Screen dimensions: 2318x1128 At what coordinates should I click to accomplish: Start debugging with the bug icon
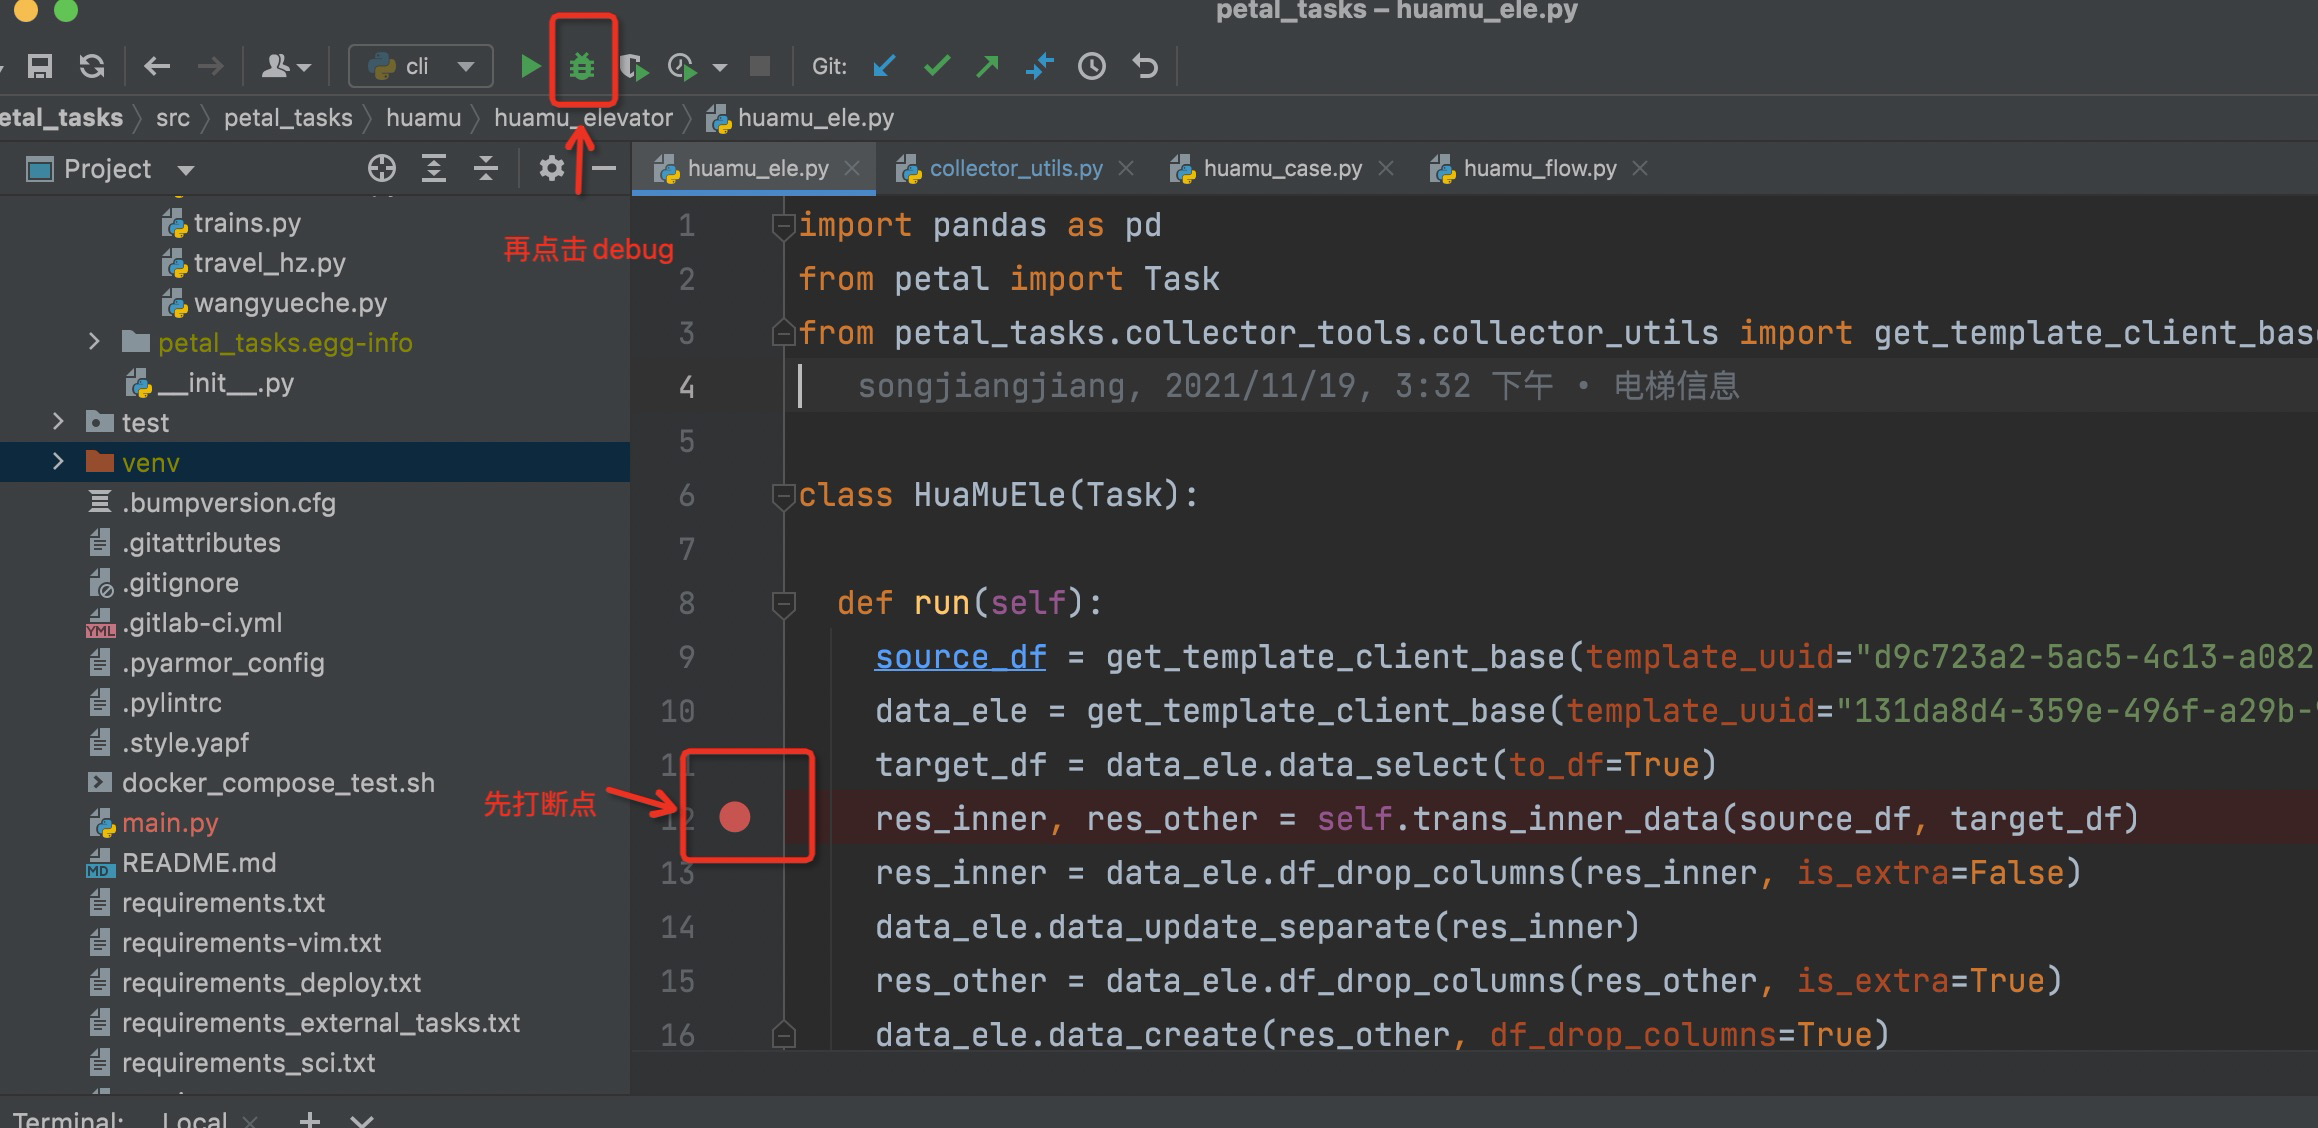click(581, 67)
